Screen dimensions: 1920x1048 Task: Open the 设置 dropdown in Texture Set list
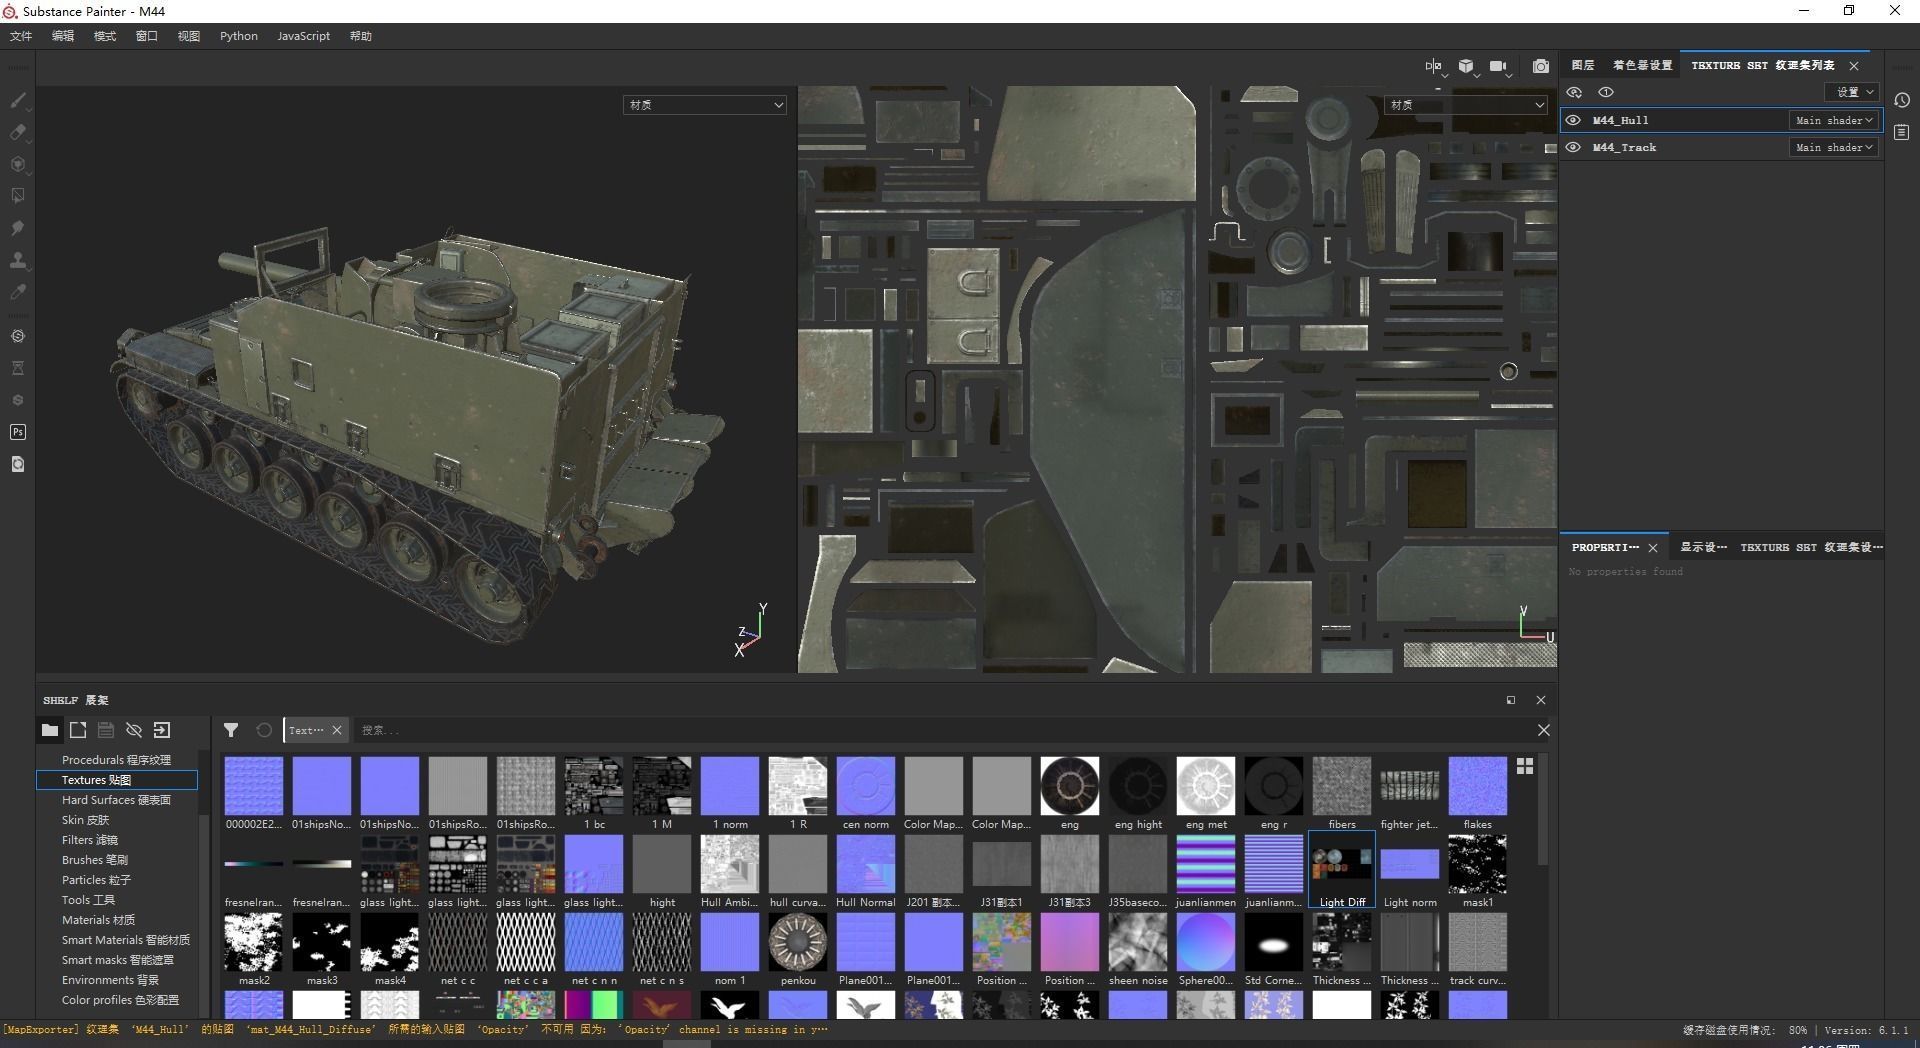click(x=1853, y=92)
